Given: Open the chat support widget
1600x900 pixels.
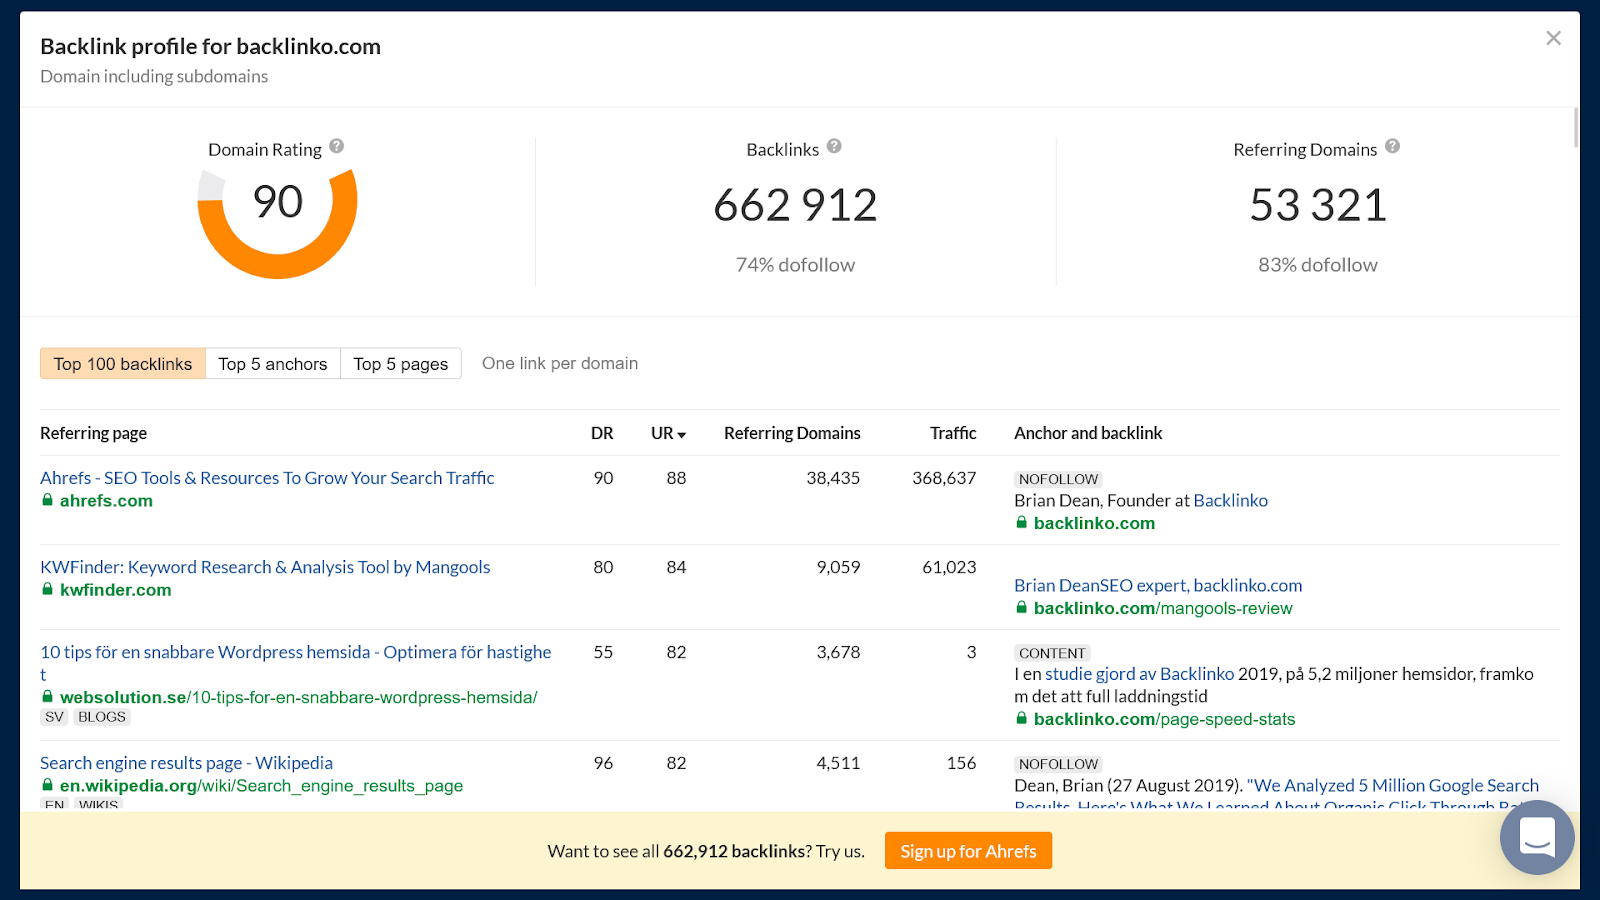Looking at the screenshot, I should (x=1537, y=837).
